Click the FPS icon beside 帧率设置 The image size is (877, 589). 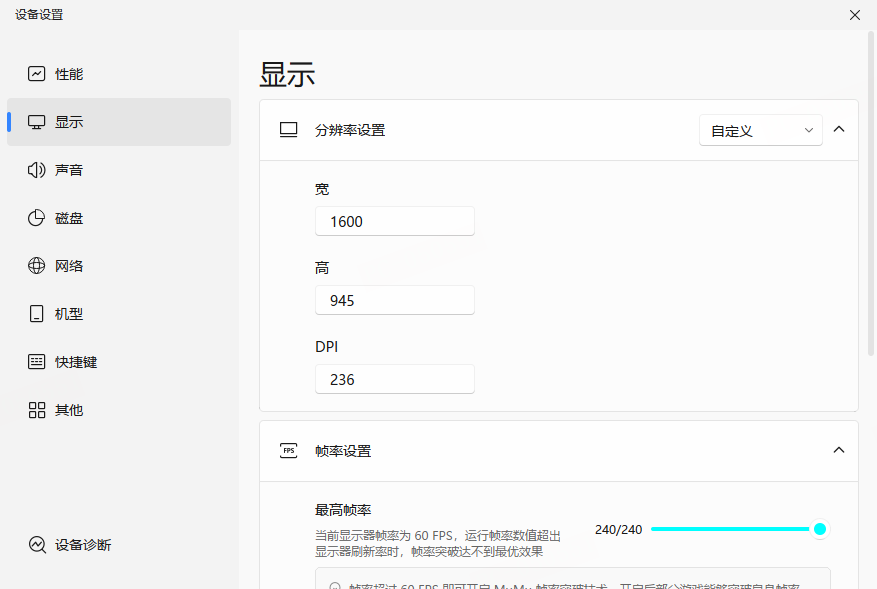(x=289, y=451)
